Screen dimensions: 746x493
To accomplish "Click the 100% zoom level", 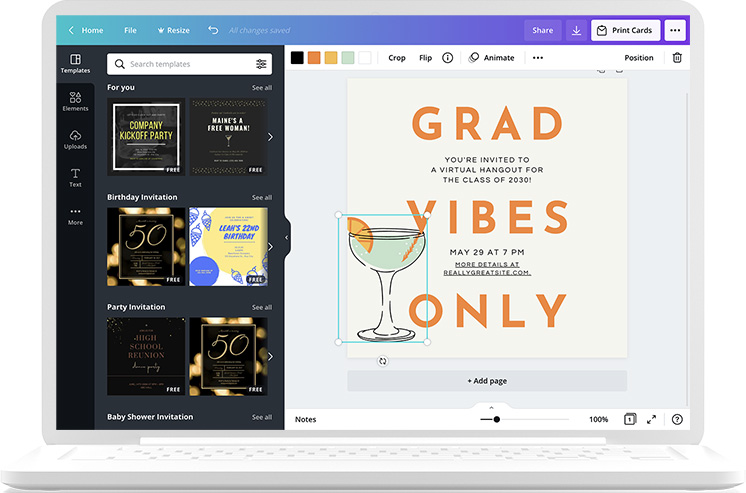I will pos(599,419).
